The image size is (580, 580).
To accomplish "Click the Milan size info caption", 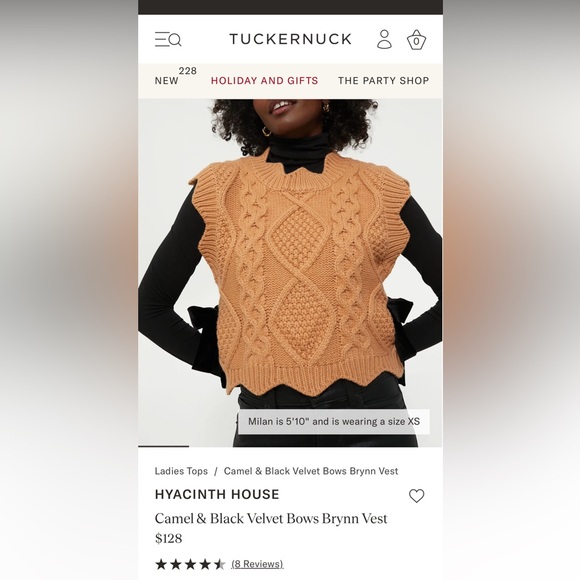I will click(x=334, y=422).
